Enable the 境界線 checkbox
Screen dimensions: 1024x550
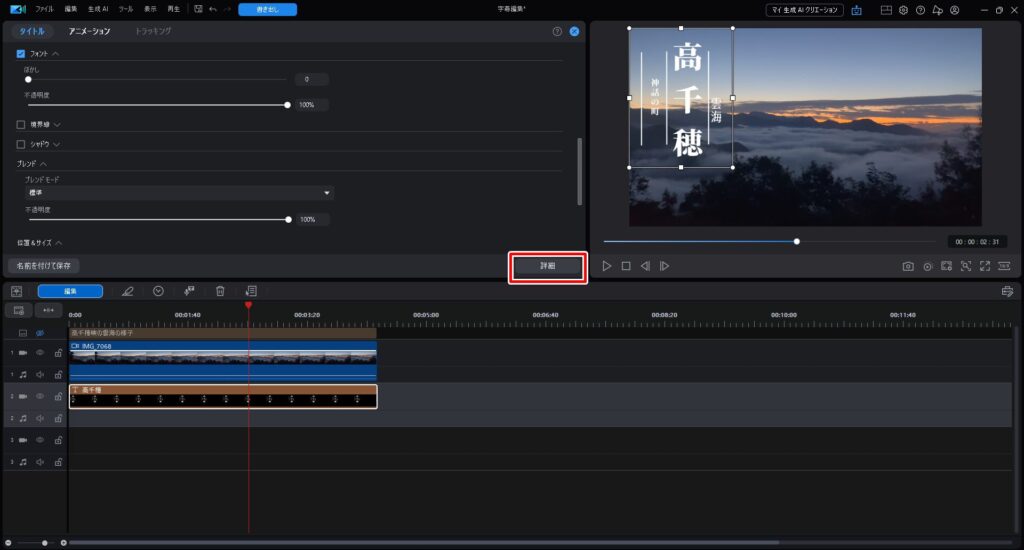[21, 124]
